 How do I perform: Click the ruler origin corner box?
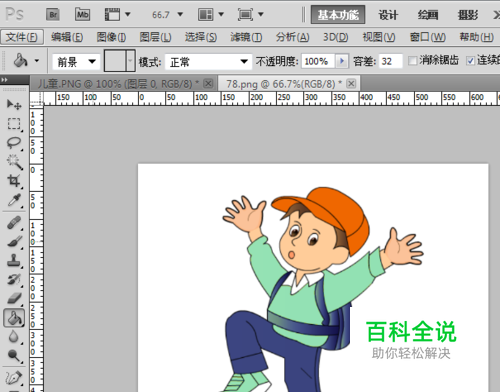click(x=37, y=99)
